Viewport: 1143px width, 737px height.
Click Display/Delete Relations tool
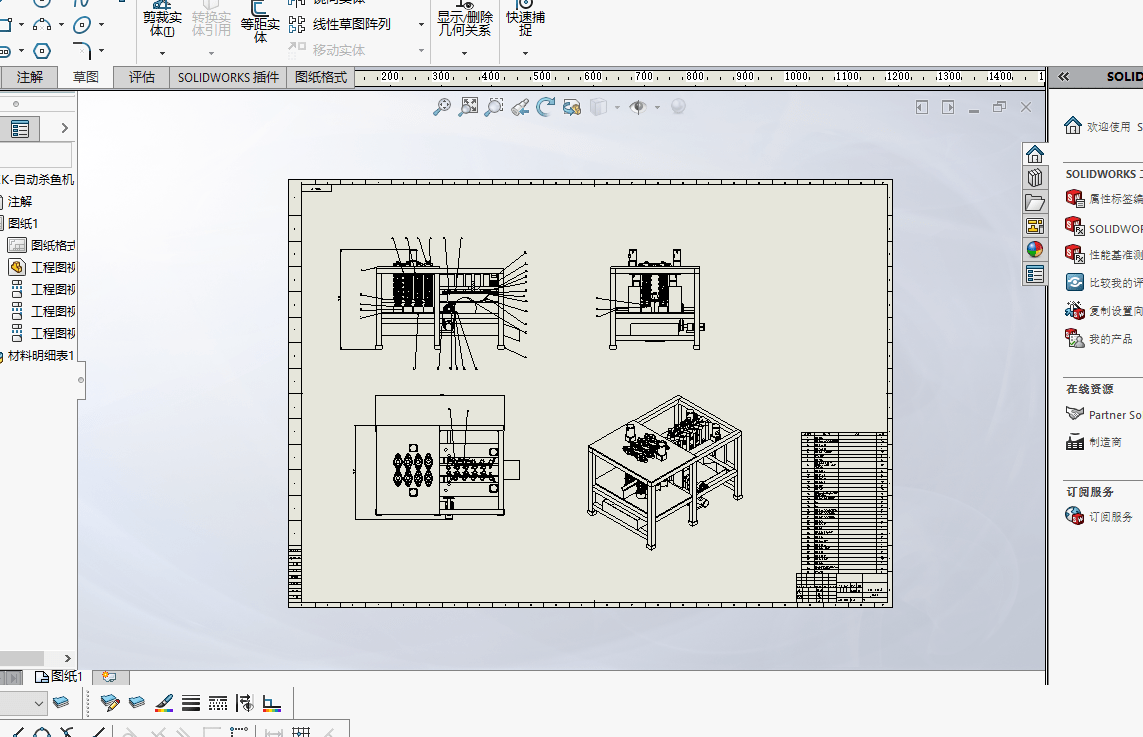464,19
